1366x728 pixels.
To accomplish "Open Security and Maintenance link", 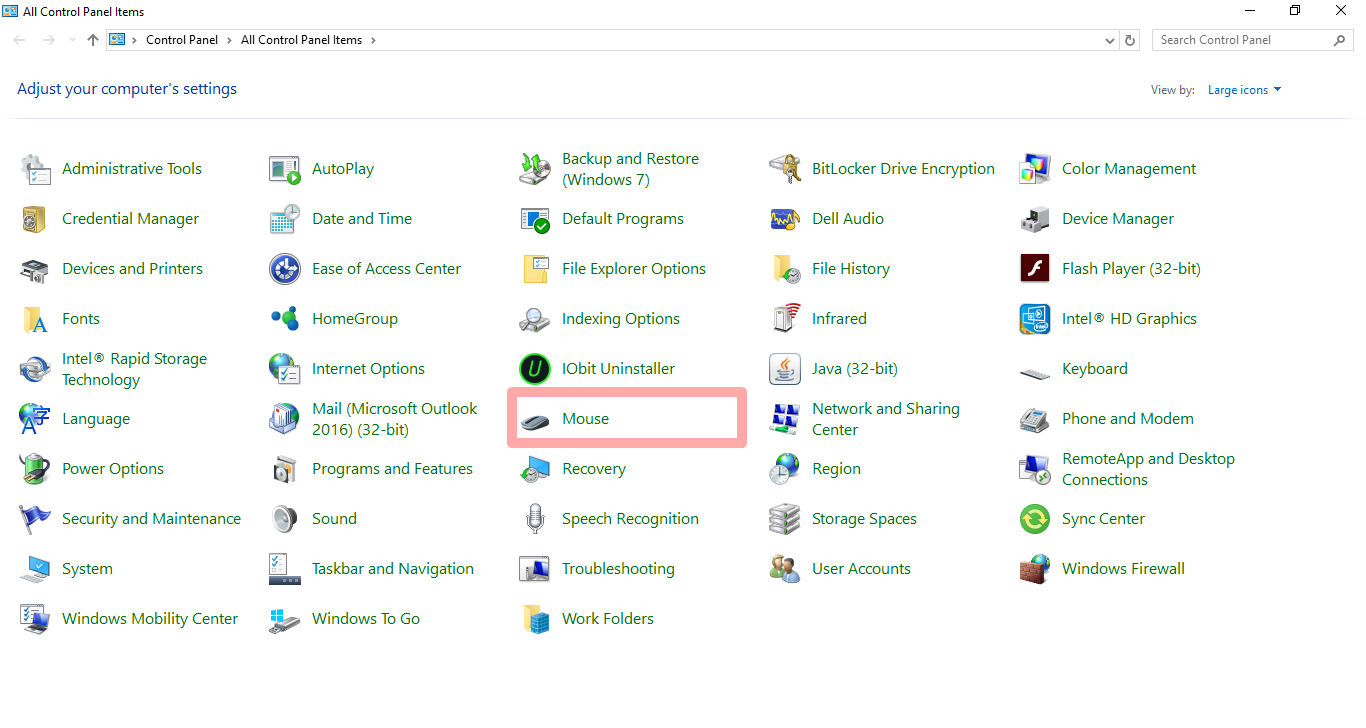I will (x=151, y=519).
